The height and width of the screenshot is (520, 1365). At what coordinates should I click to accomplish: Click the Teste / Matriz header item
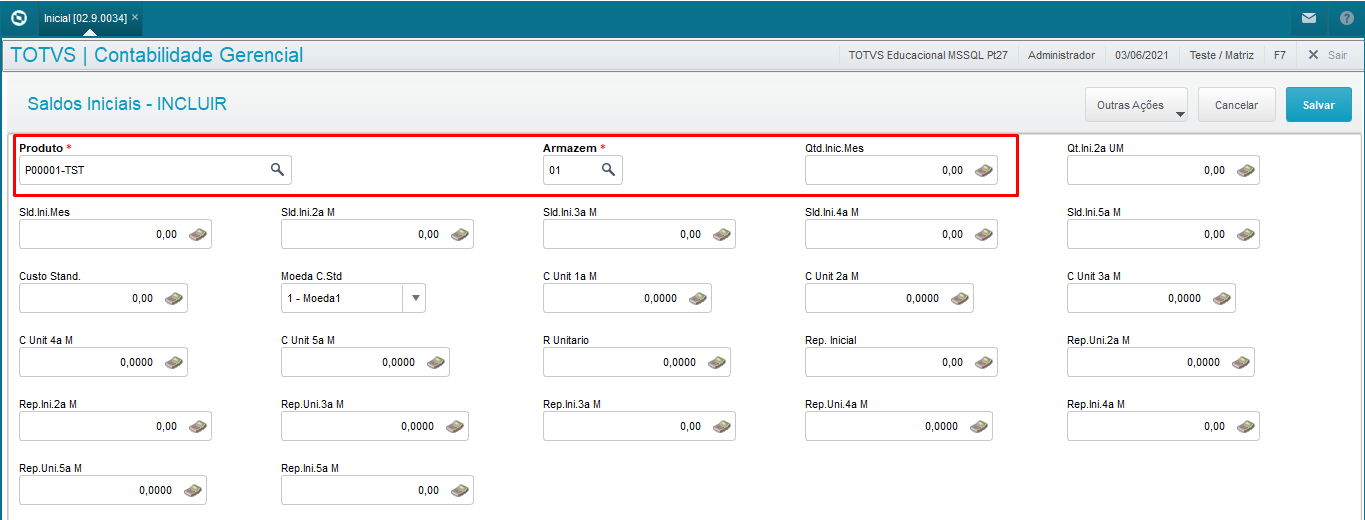tap(1222, 55)
